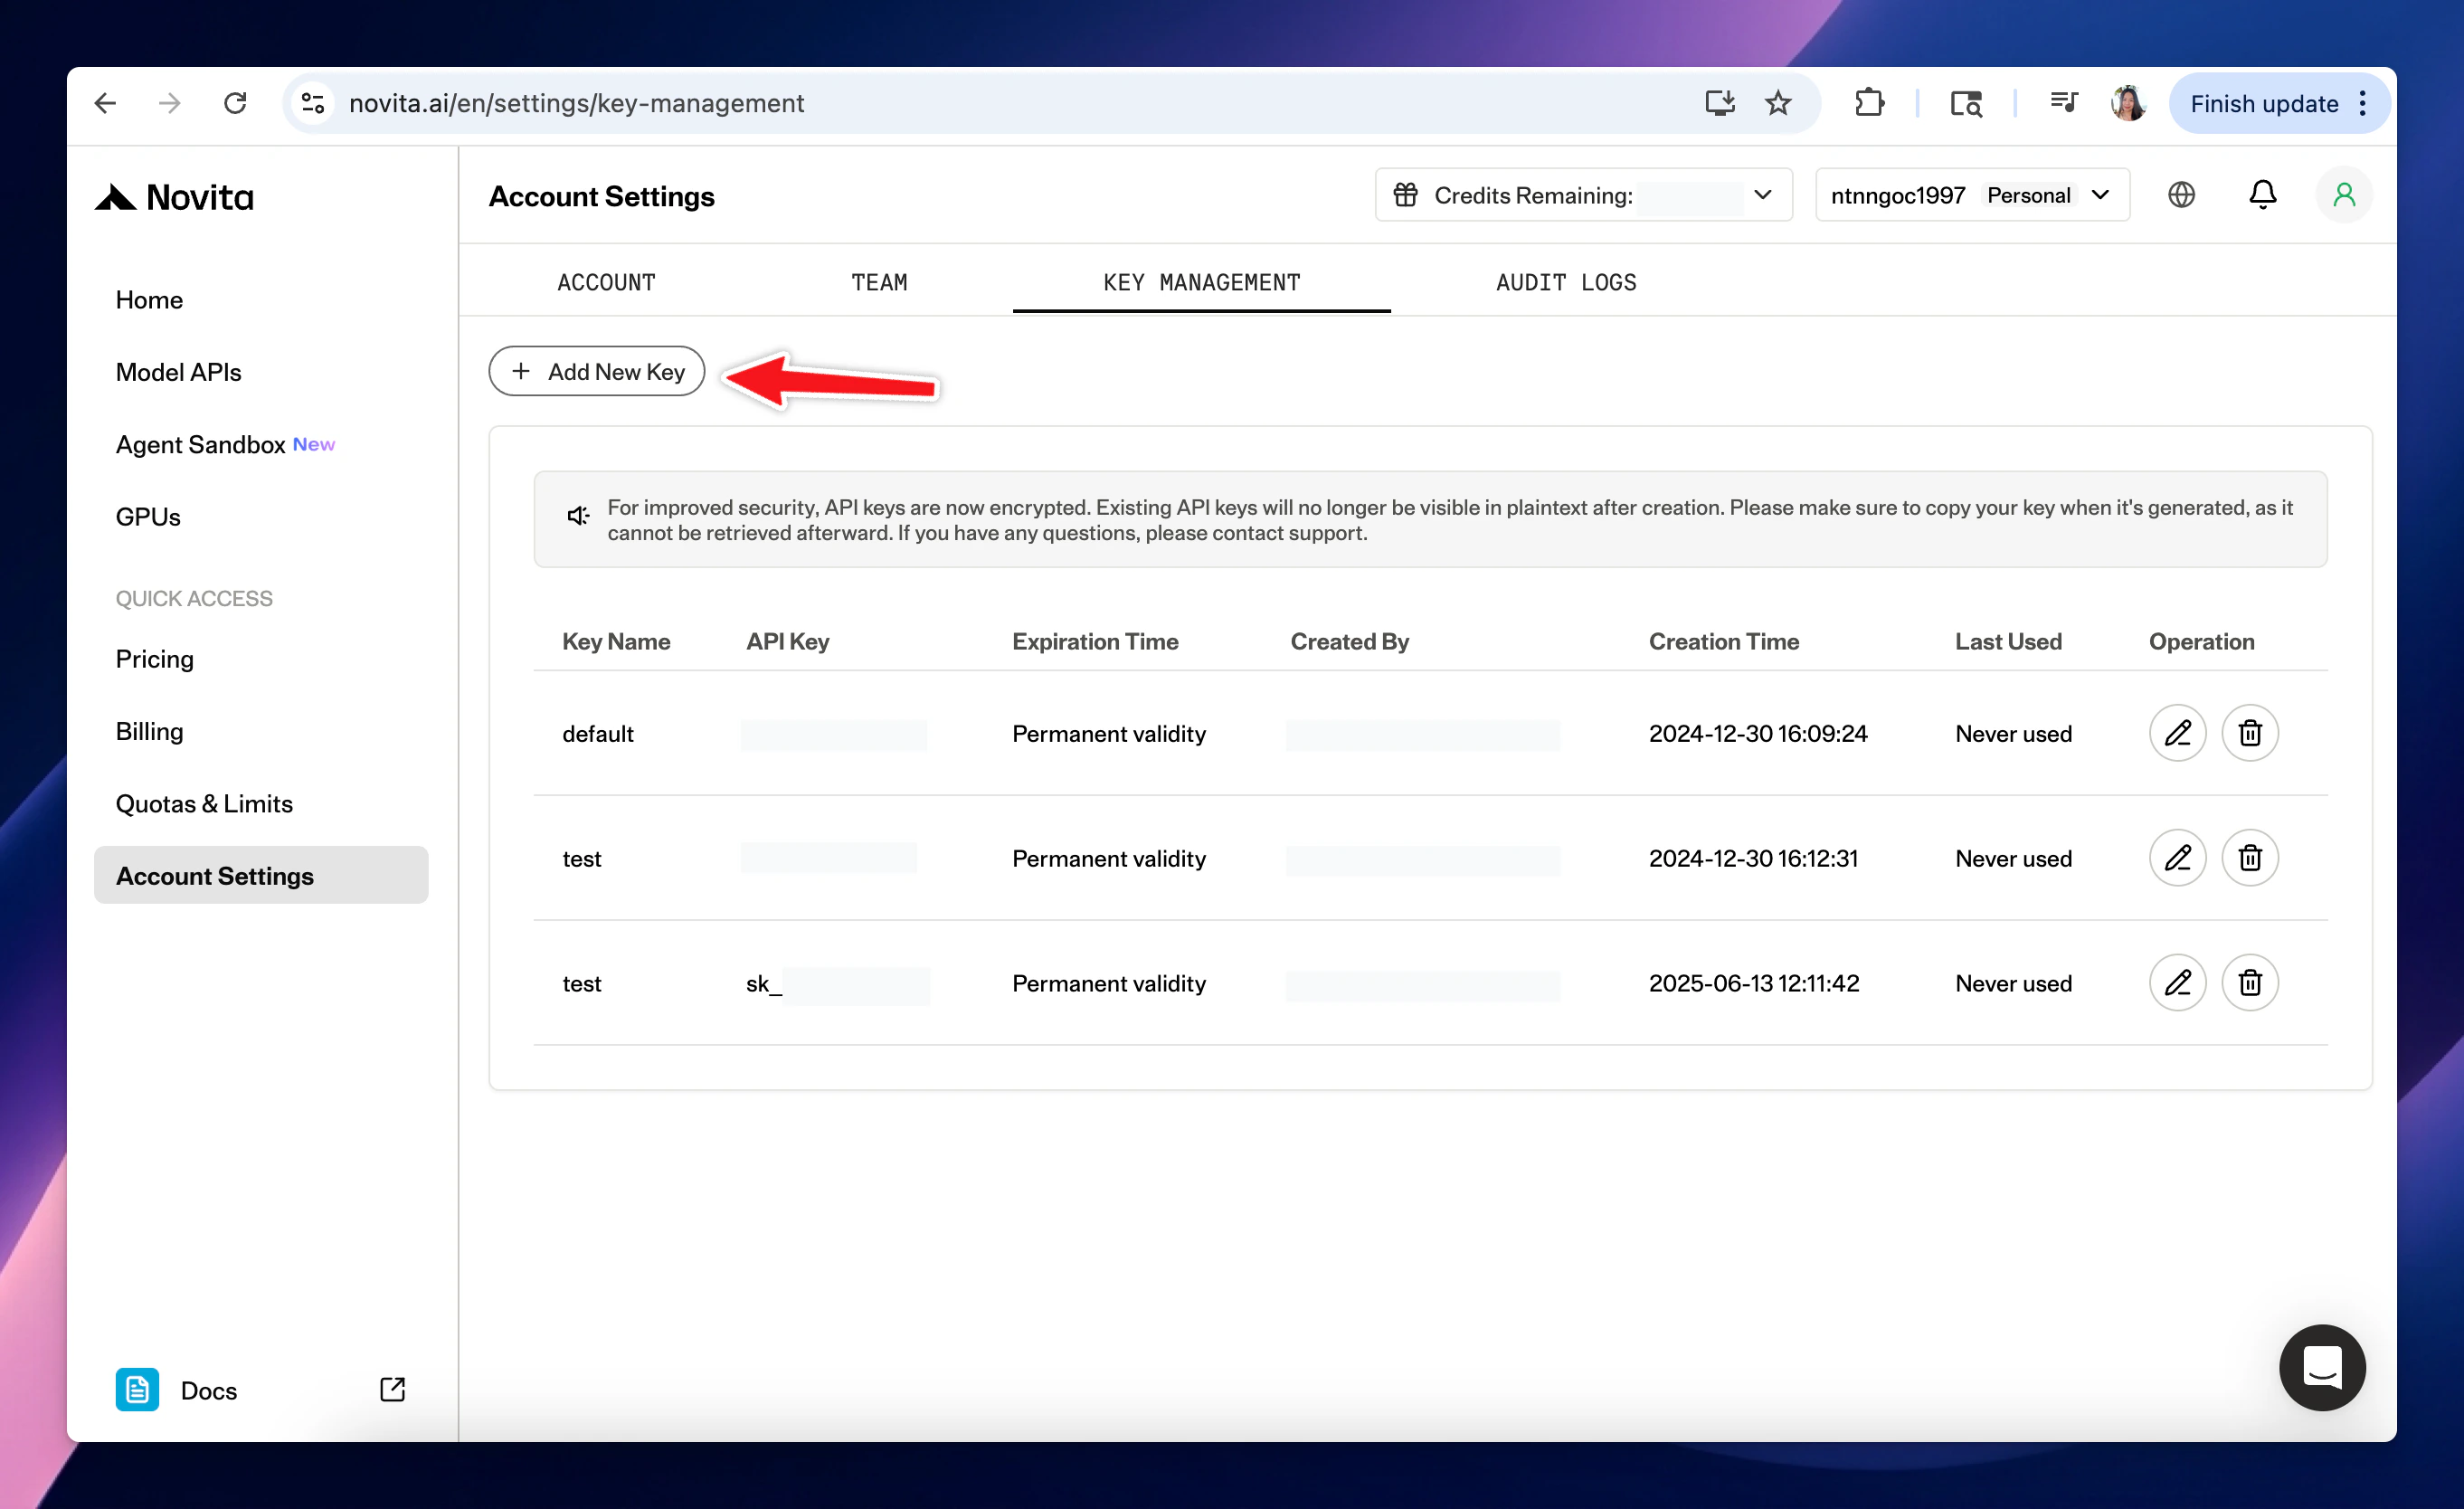Screen dimensions: 2464x1509
Task: Open the Chrome profile avatar
Action: [x=2129, y=103]
